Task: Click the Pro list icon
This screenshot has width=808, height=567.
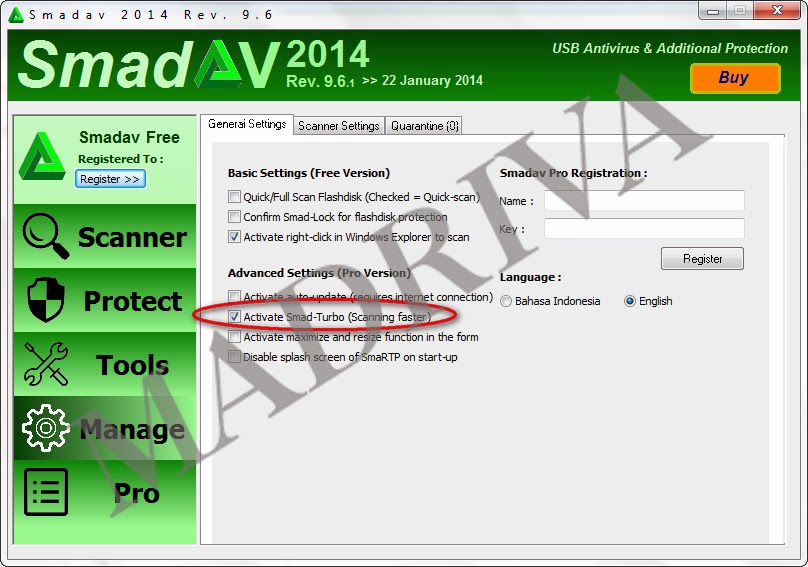Action: 46,492
